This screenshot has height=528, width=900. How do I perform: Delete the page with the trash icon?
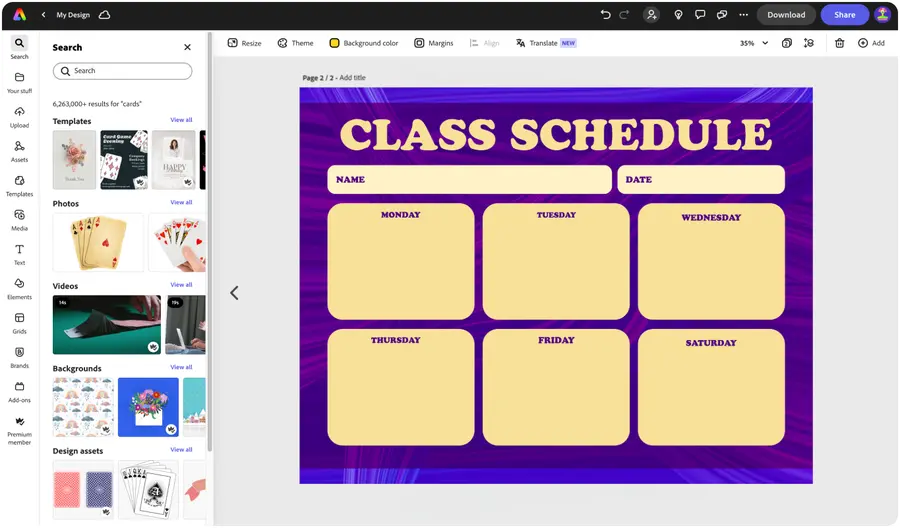pos(839,43)
